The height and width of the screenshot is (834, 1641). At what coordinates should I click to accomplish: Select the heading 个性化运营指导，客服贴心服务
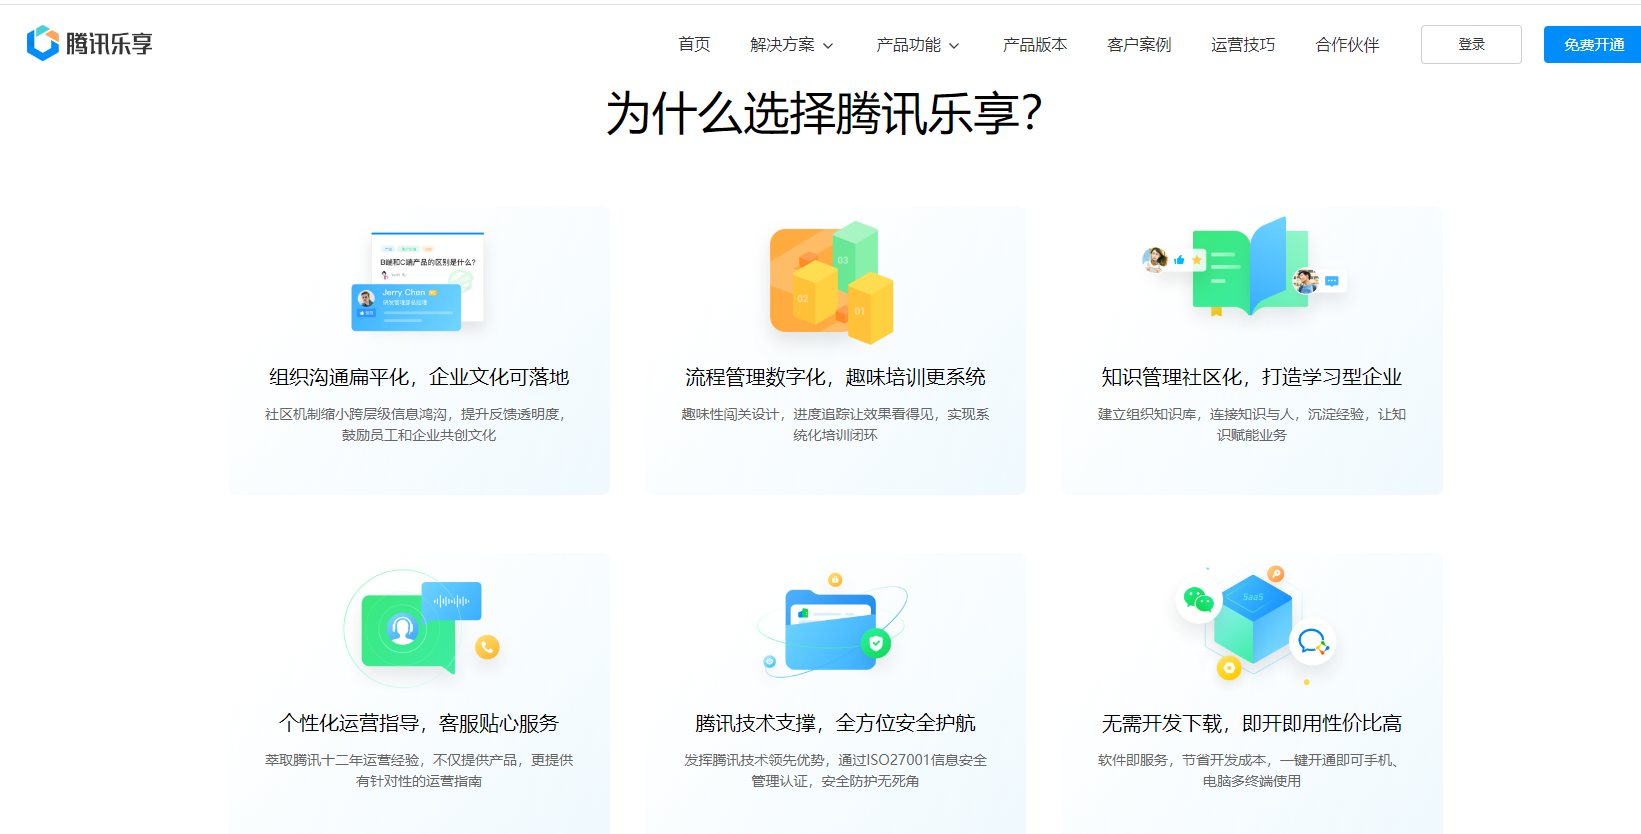[419, 723]
